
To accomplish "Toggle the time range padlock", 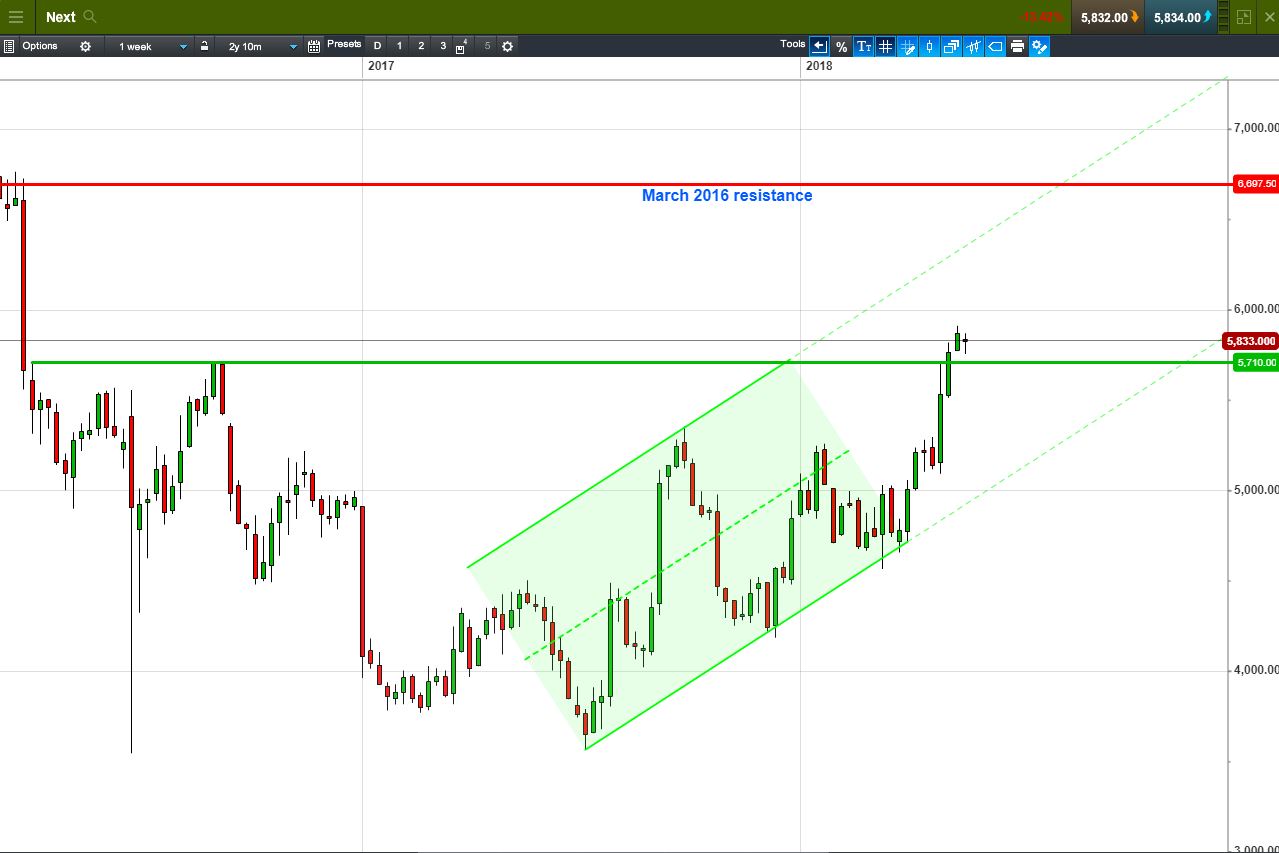I will pyautogui.click(x=204, y=46).
